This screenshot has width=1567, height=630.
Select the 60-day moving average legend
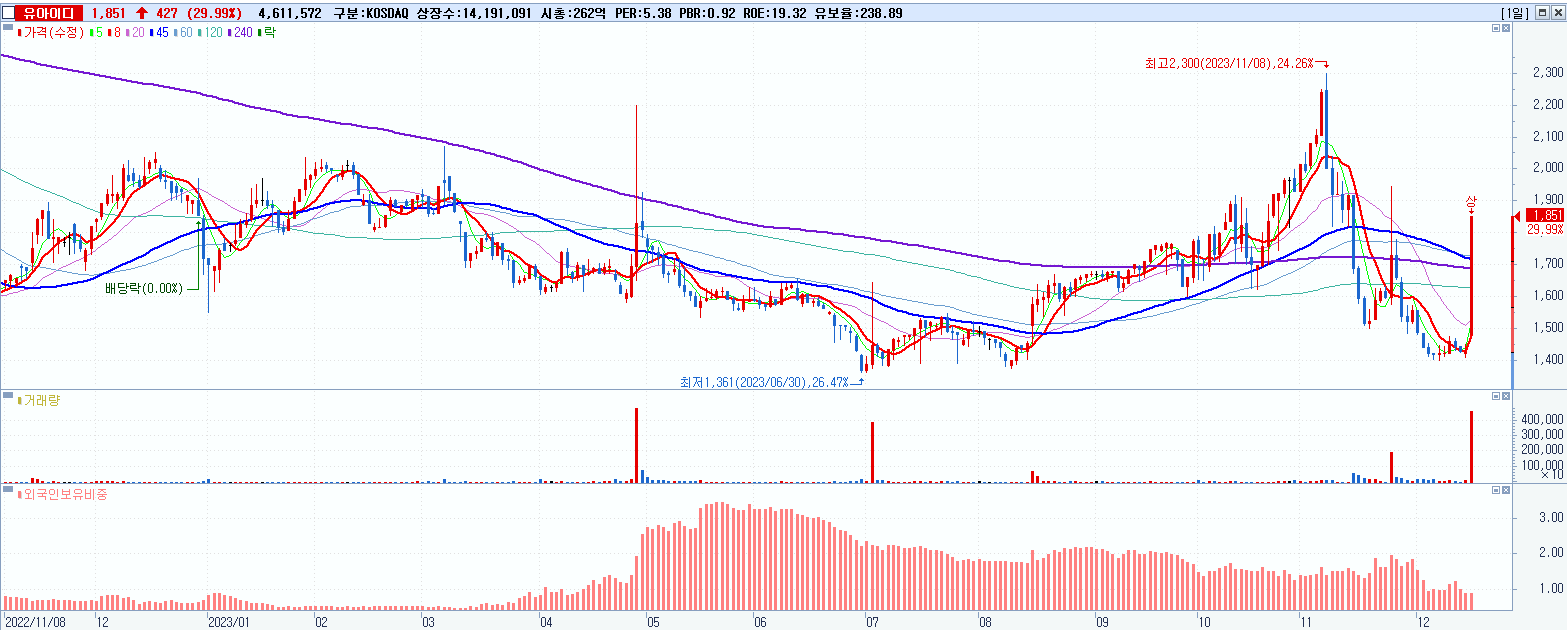click(185, 32)
